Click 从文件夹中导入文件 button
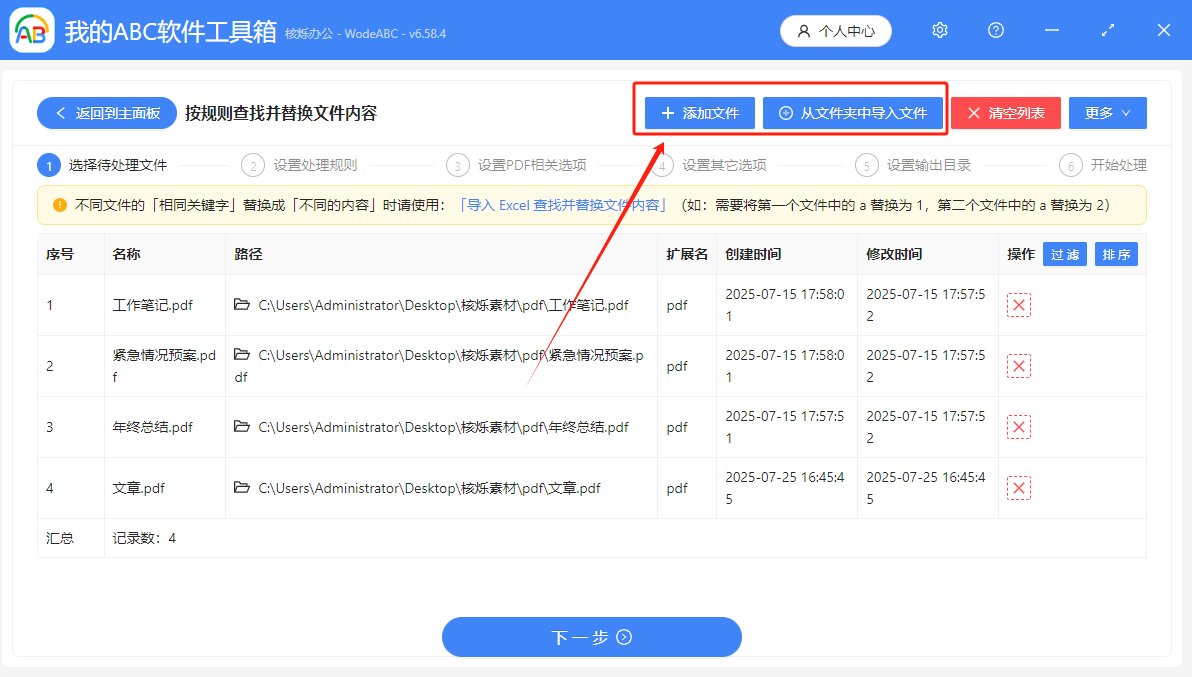Viewport: 1192px width, 677px height. [854, 113]
